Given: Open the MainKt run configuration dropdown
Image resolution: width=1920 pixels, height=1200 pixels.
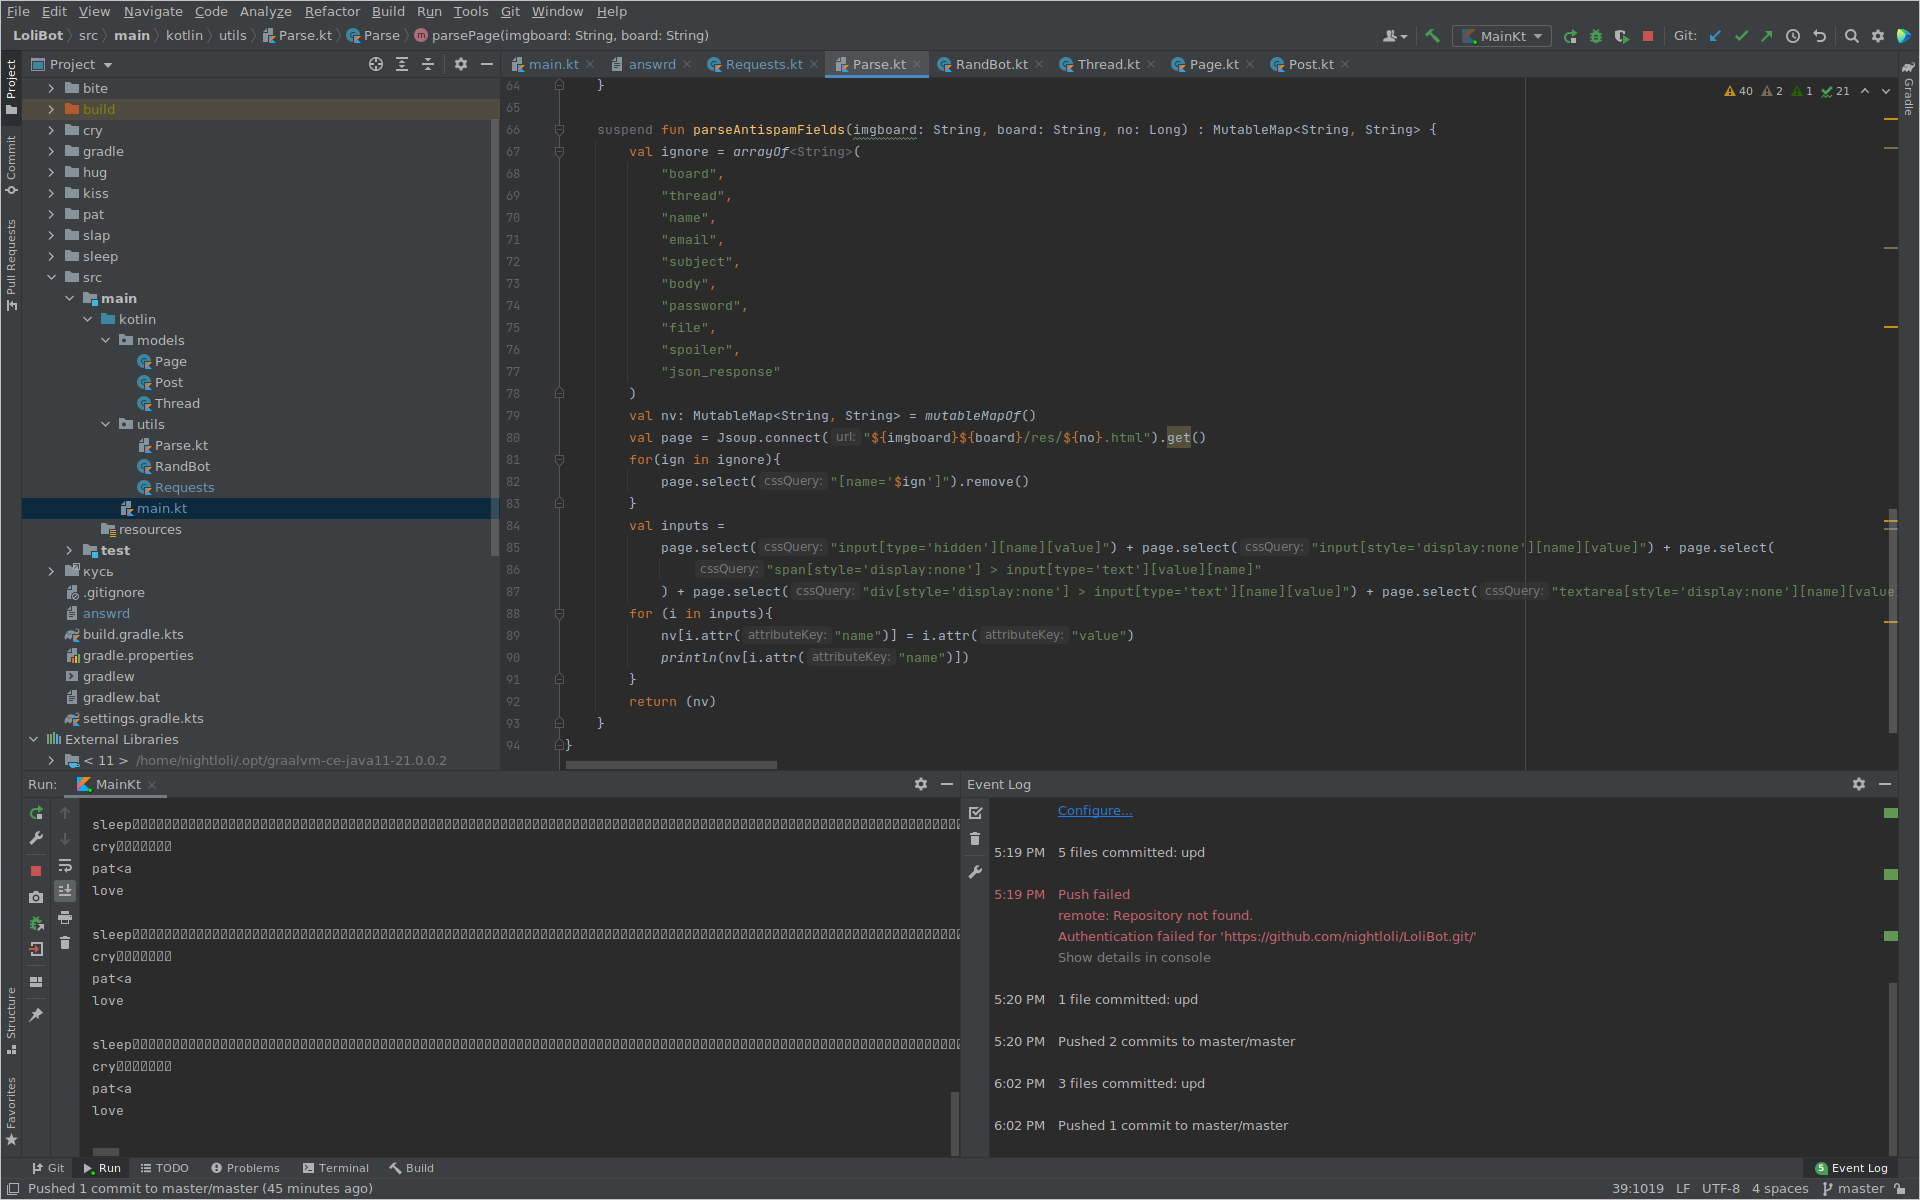Looking at the screenshot, I should (x=1501, y=36).
